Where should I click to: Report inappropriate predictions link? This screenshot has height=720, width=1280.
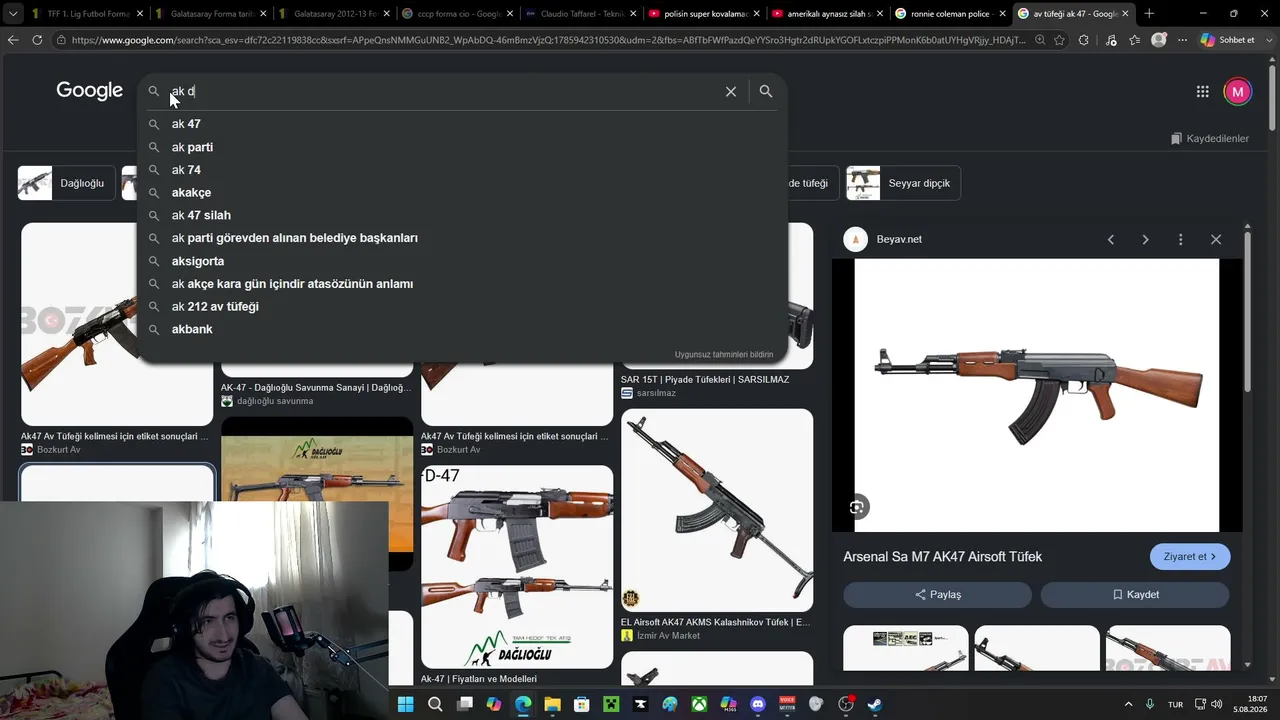click(x=724, y=354)
